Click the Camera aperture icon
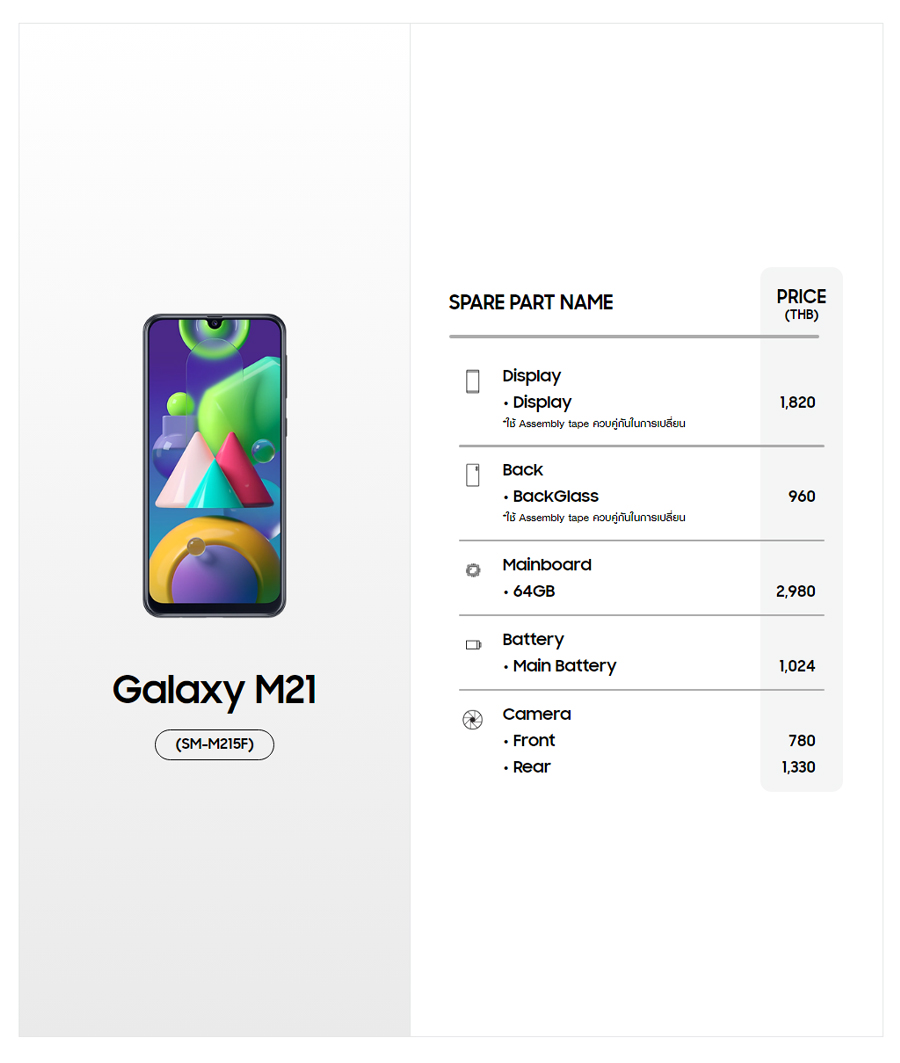 [473, 720]
